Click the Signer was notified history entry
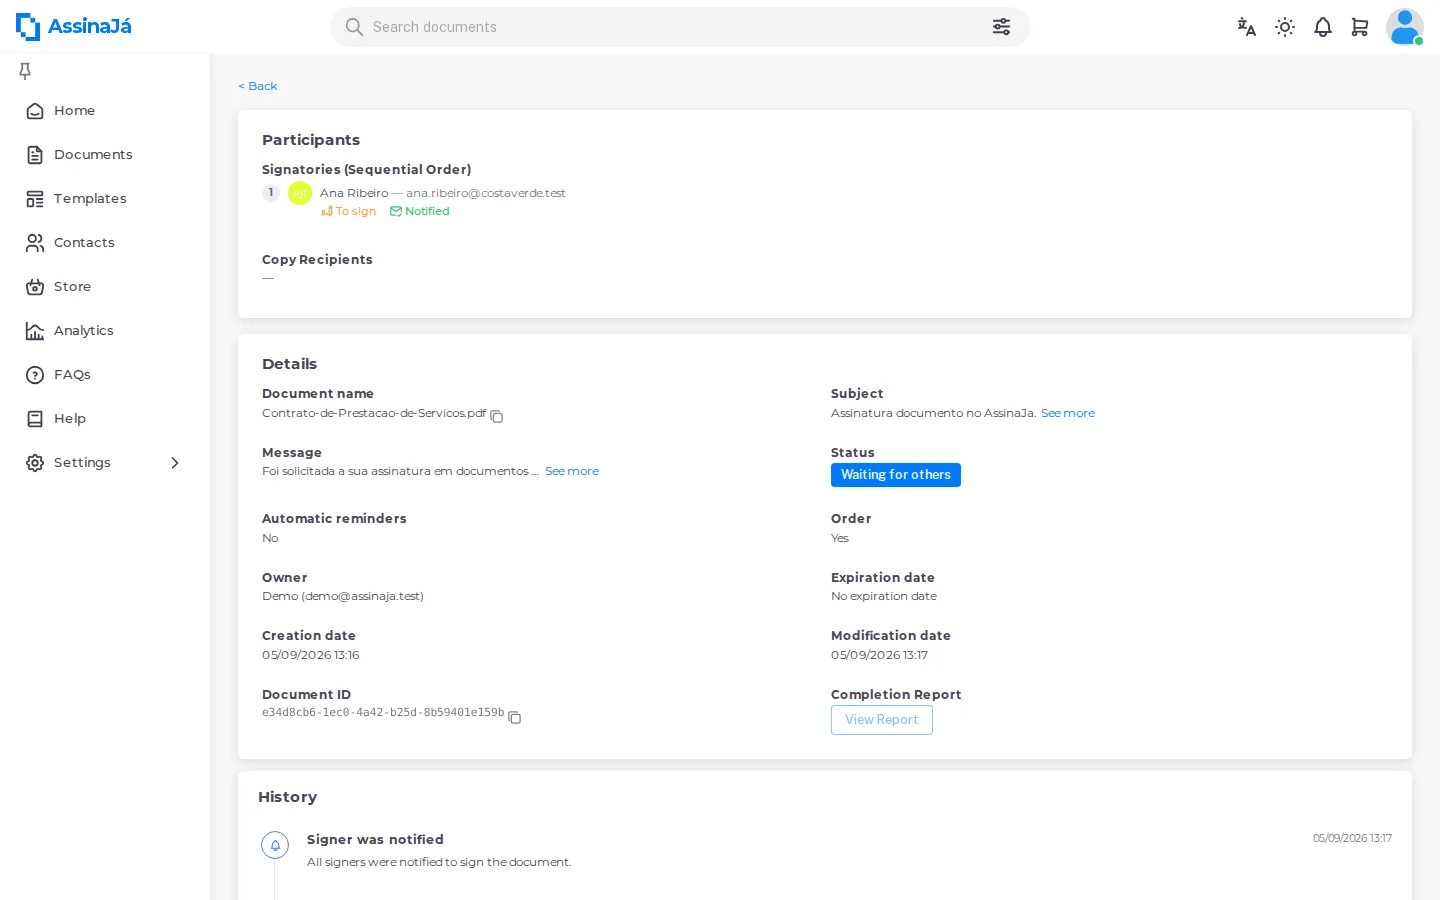The height and width of the screenshot is (900, 1440). click(375, 840)
